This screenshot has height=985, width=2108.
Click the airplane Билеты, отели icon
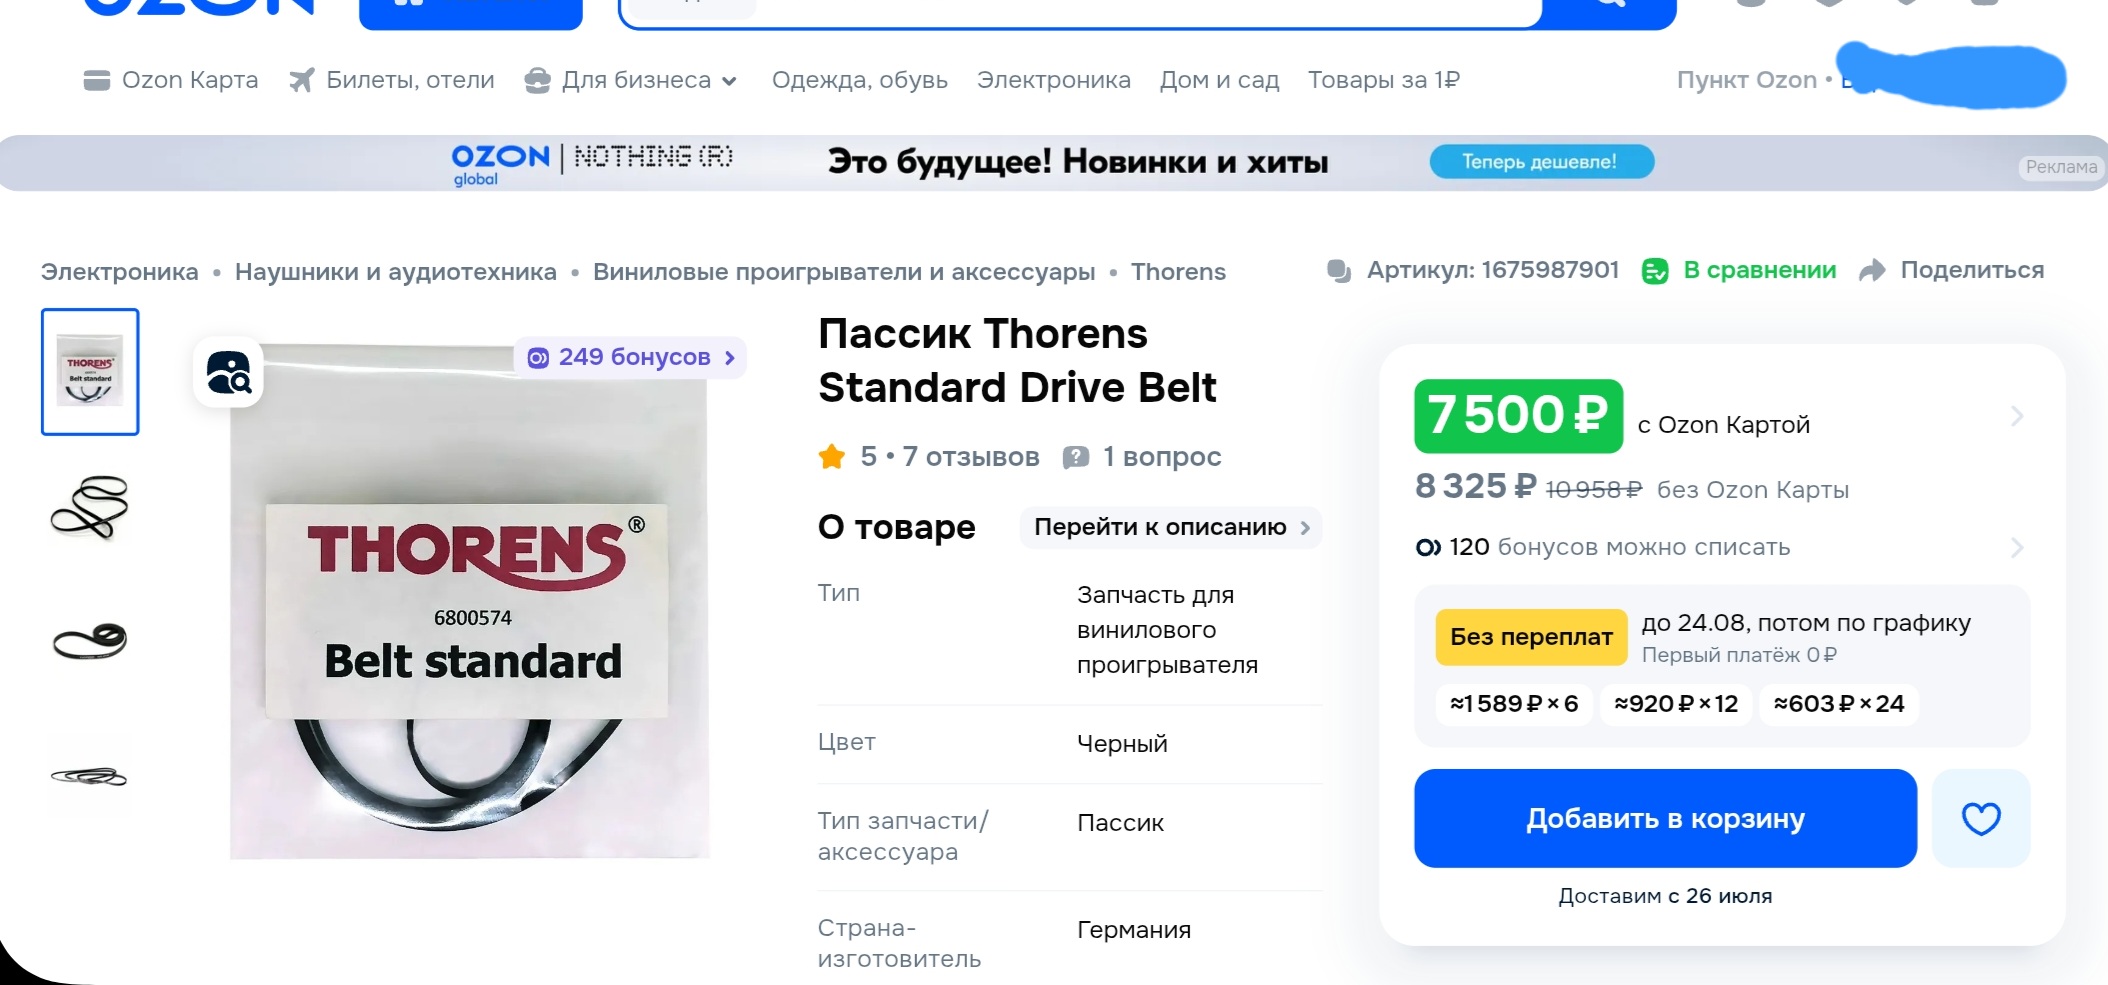pos(301,80)
